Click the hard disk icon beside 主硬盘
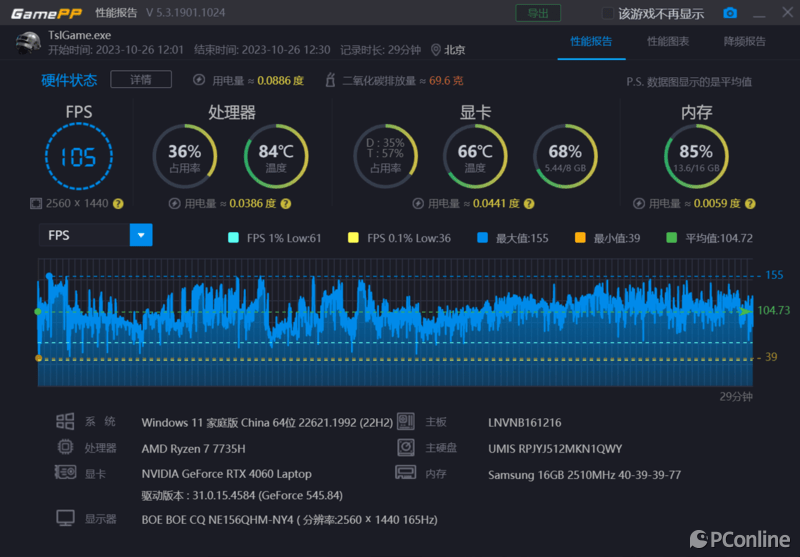This screenshot has height=557, width=800. pyautogui.click(x=406, y=447)
